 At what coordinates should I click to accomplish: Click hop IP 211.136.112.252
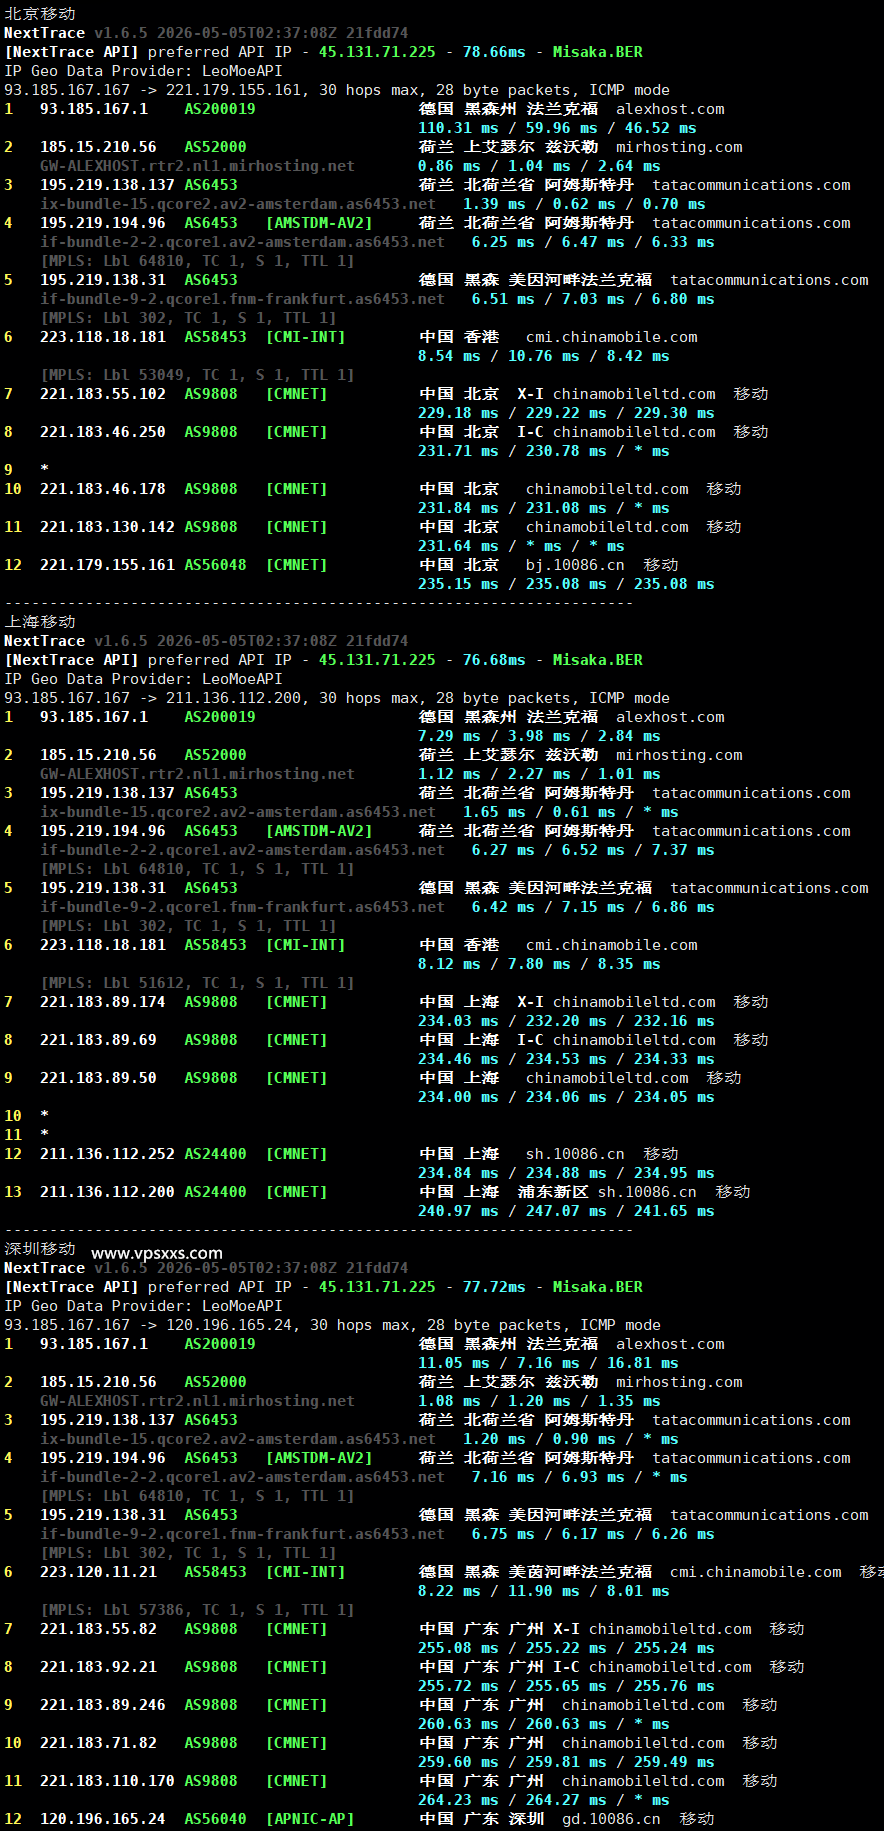(107, 1154)
